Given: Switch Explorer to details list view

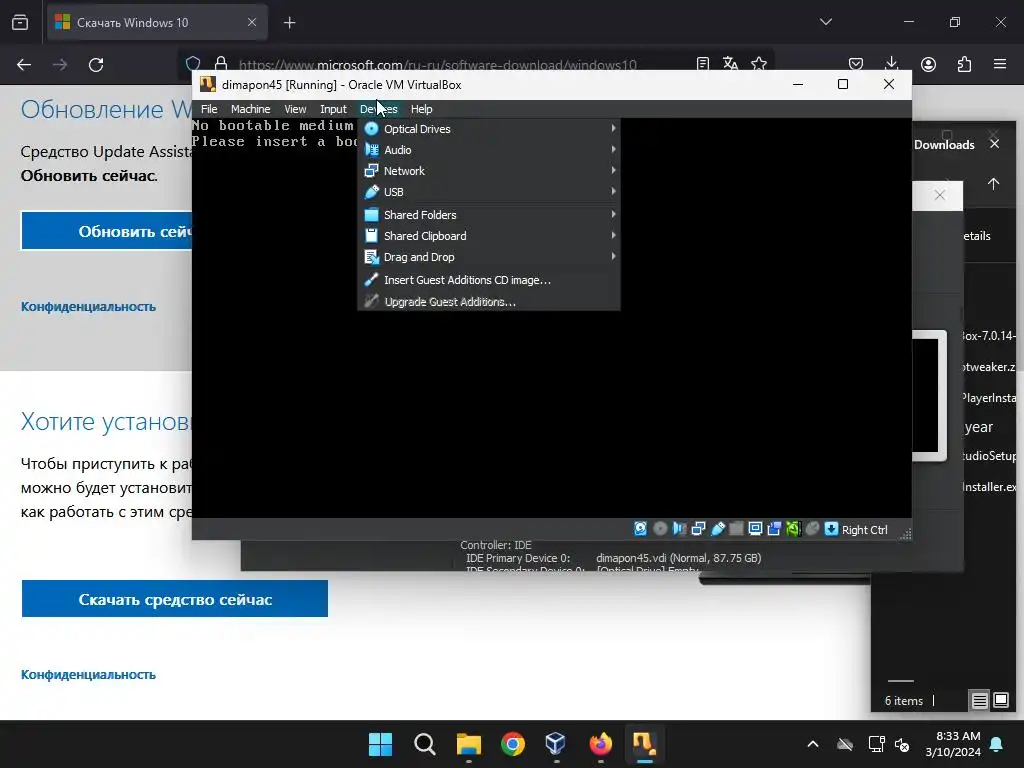Looking at the screenshot, I should [980, 701].
